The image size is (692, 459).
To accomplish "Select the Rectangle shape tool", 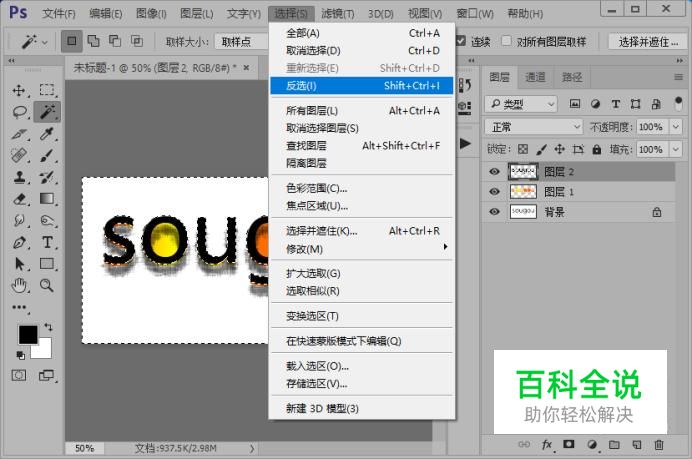I will pyautogui.click(x=47, y=264).
